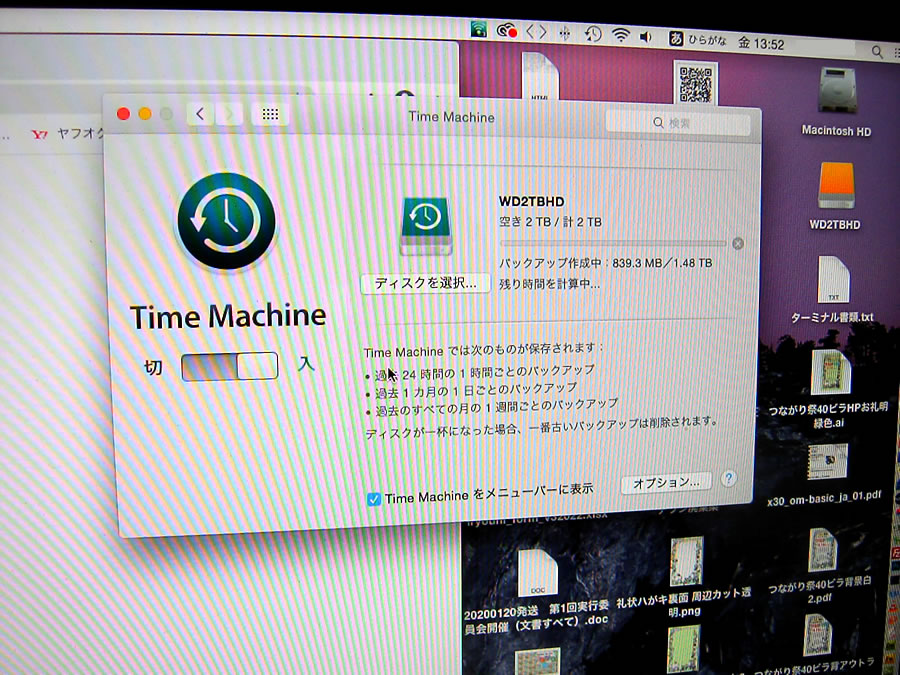This screenshot has width=900, height=675.
Task: Click the WD2TBHD backup disk icon in the window
Action: (425, 226)
